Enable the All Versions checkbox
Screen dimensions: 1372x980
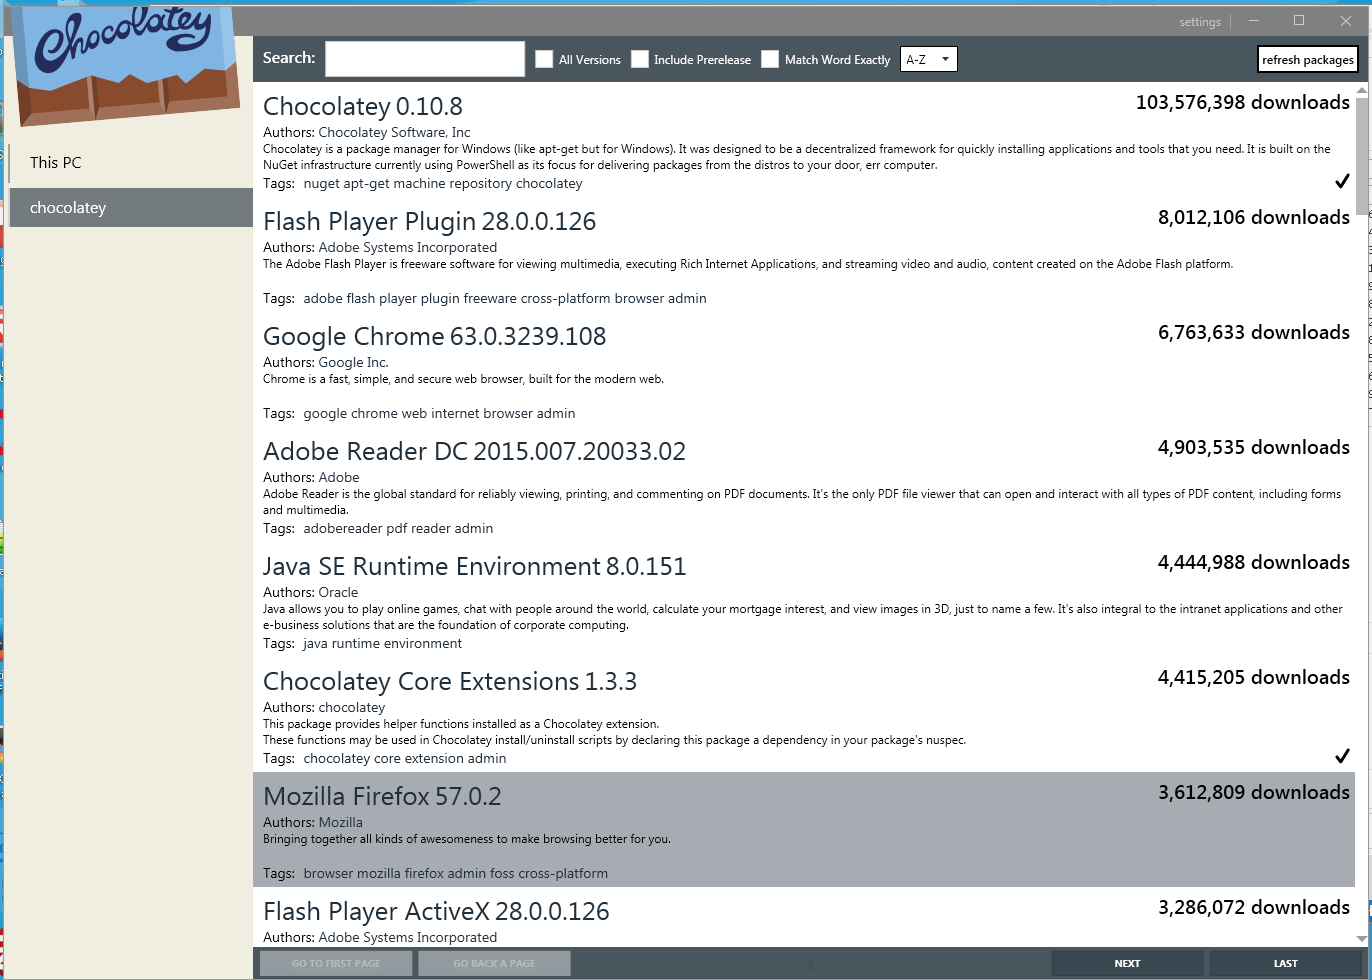coord(544,59)
